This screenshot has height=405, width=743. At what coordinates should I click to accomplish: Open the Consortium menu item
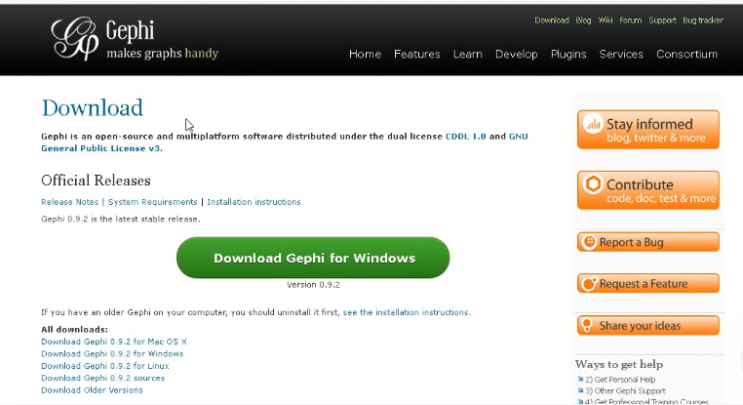pyautogui.click(x=687, y=54)
